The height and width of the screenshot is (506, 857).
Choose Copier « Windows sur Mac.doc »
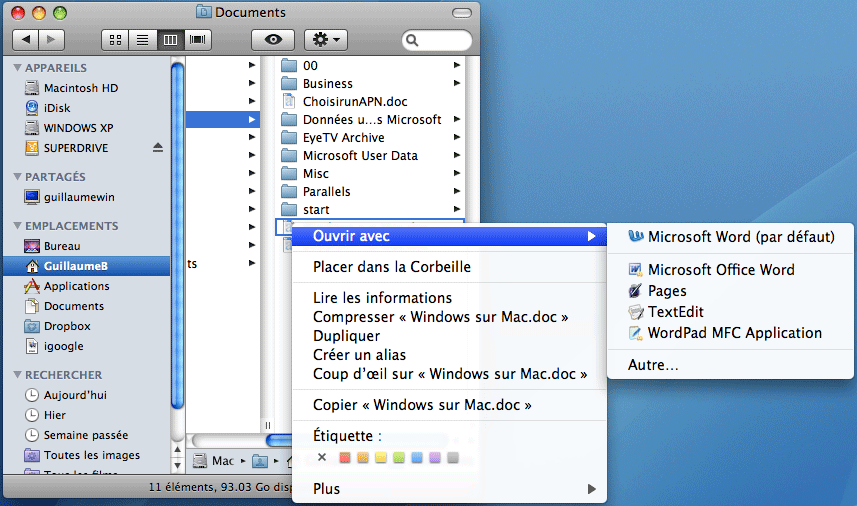pyautogui.click(x=449, y=405)
